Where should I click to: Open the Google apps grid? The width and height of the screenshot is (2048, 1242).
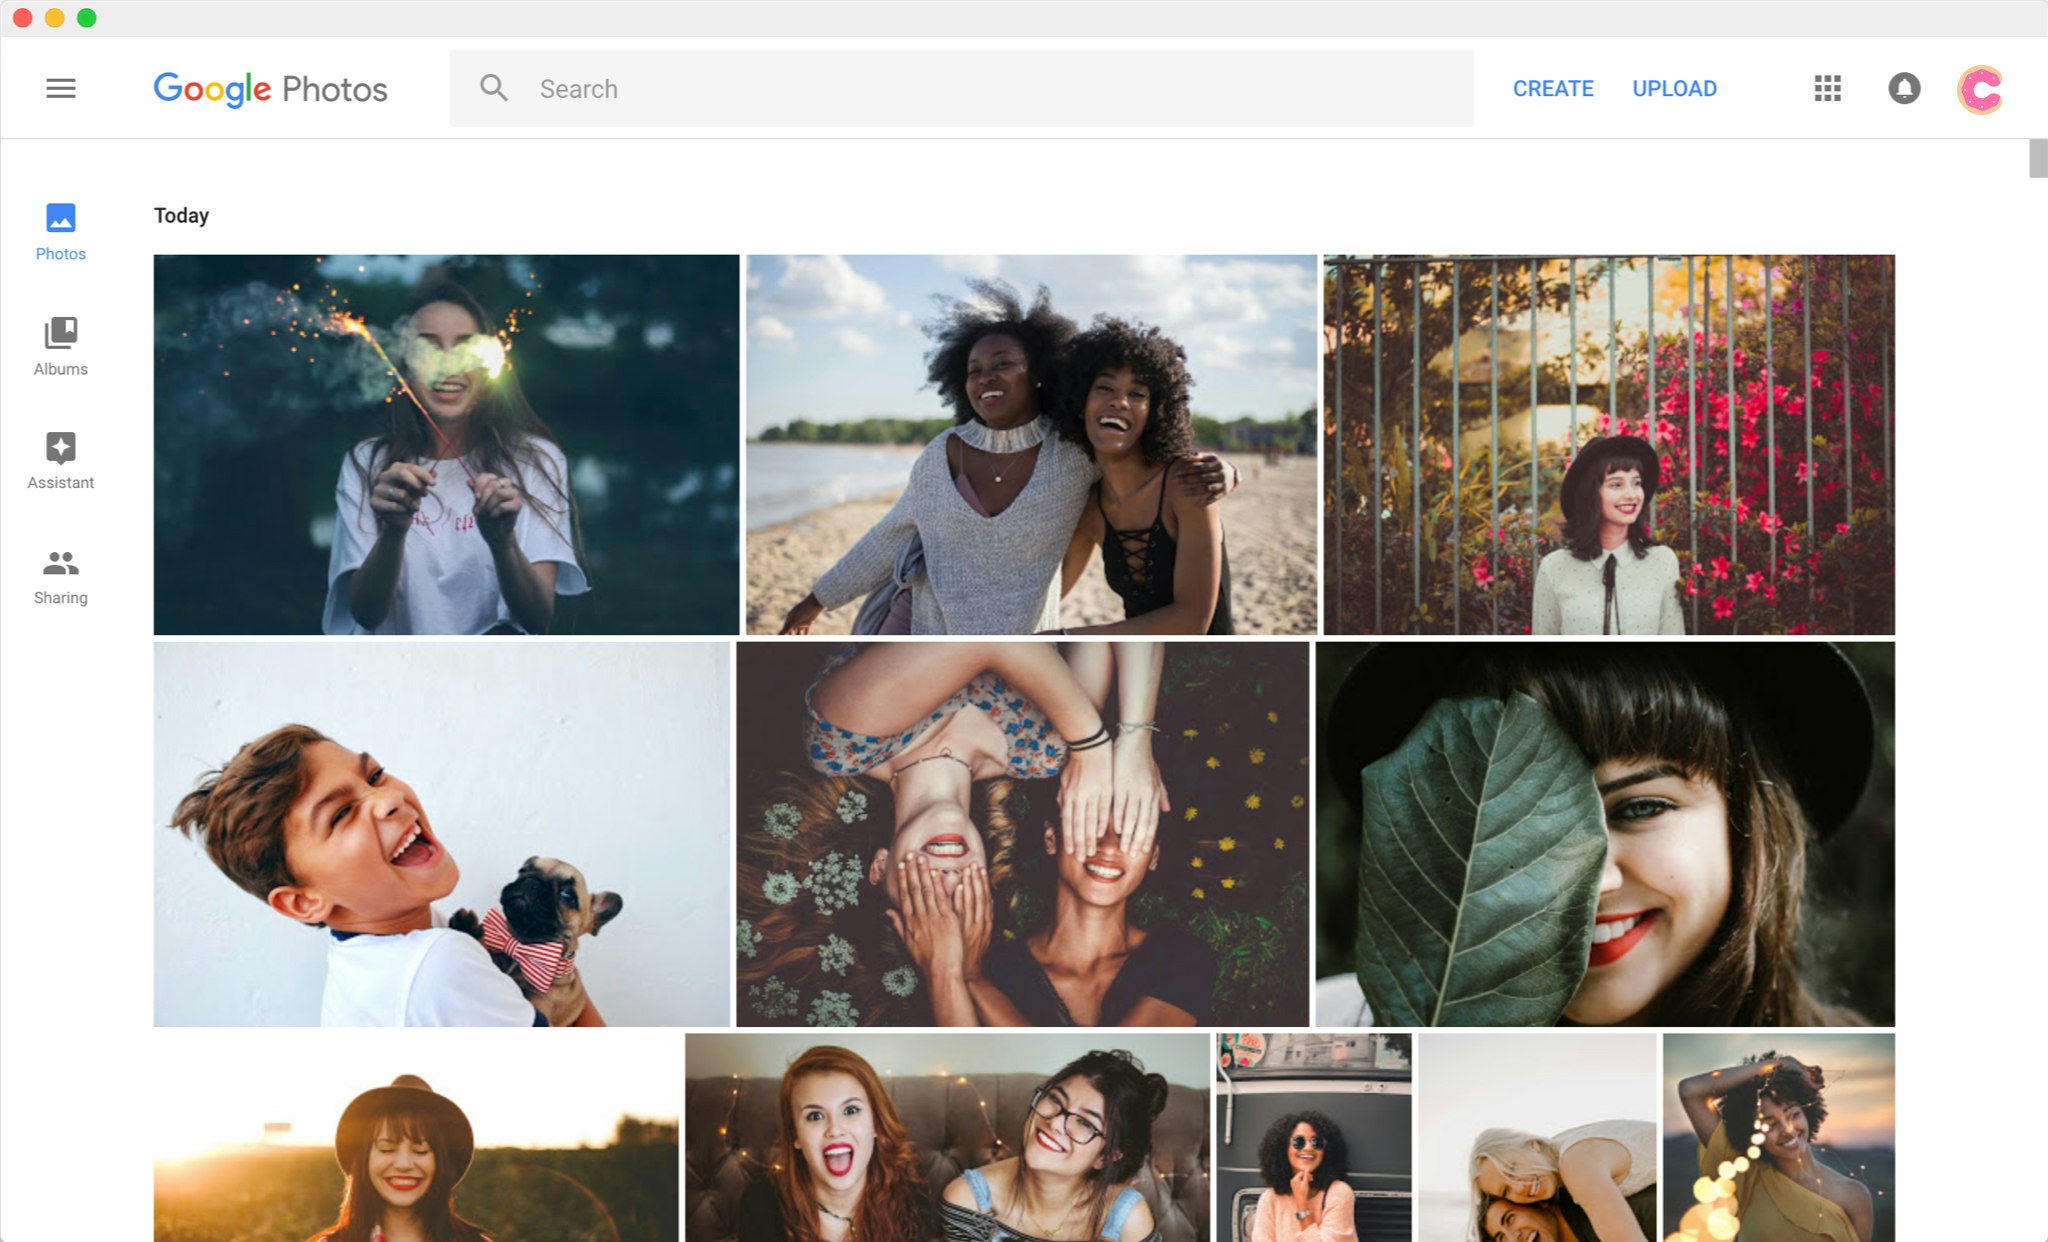click(x=1827, y=88)
